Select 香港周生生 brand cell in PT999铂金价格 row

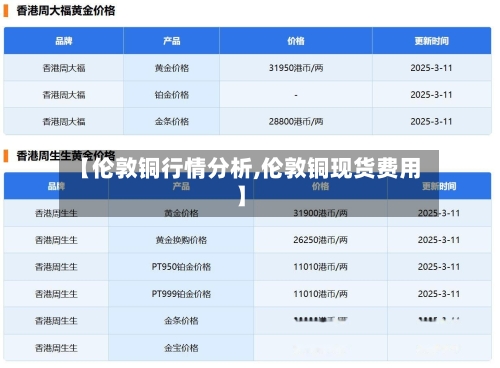click(56, 294)
